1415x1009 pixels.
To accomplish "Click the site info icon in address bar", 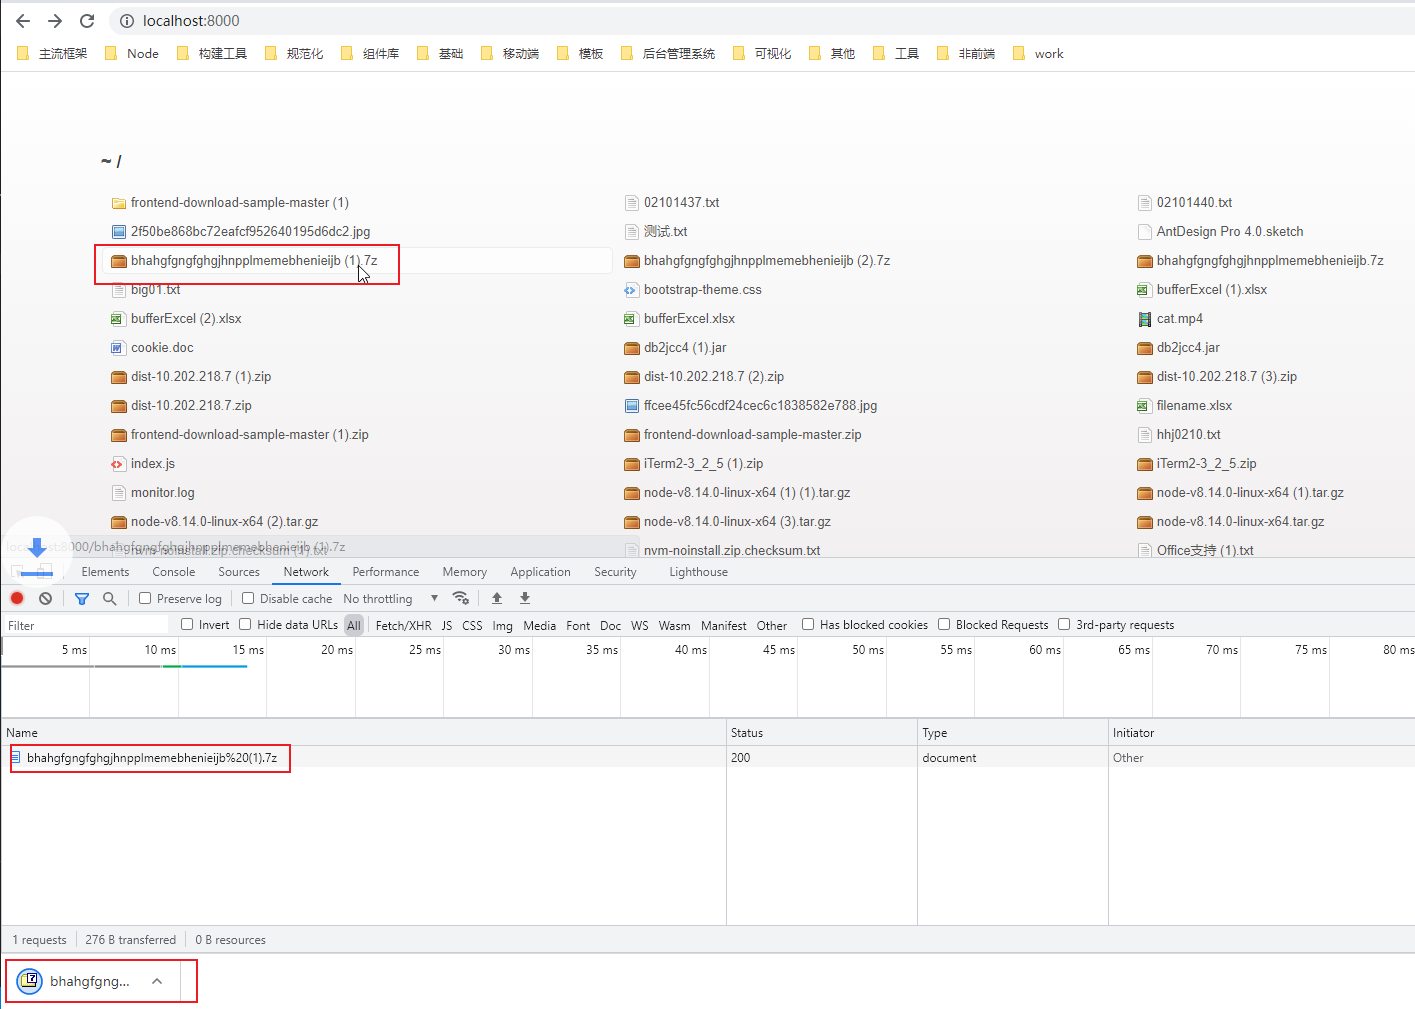I will click(x=127, y=21).
